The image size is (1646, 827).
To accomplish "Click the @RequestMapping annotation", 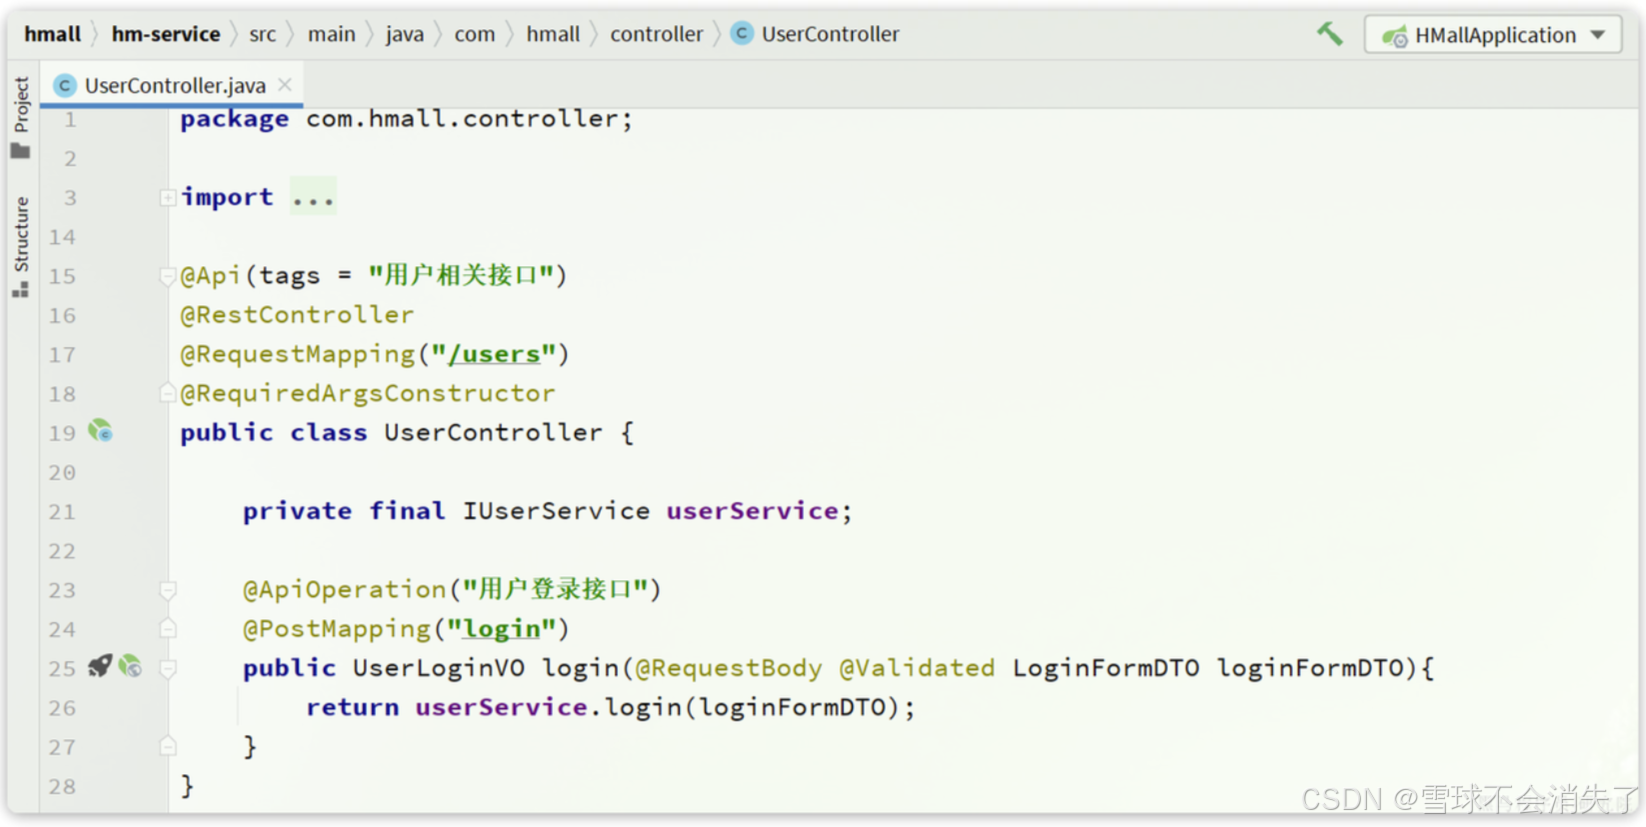I will coord(297,354).
